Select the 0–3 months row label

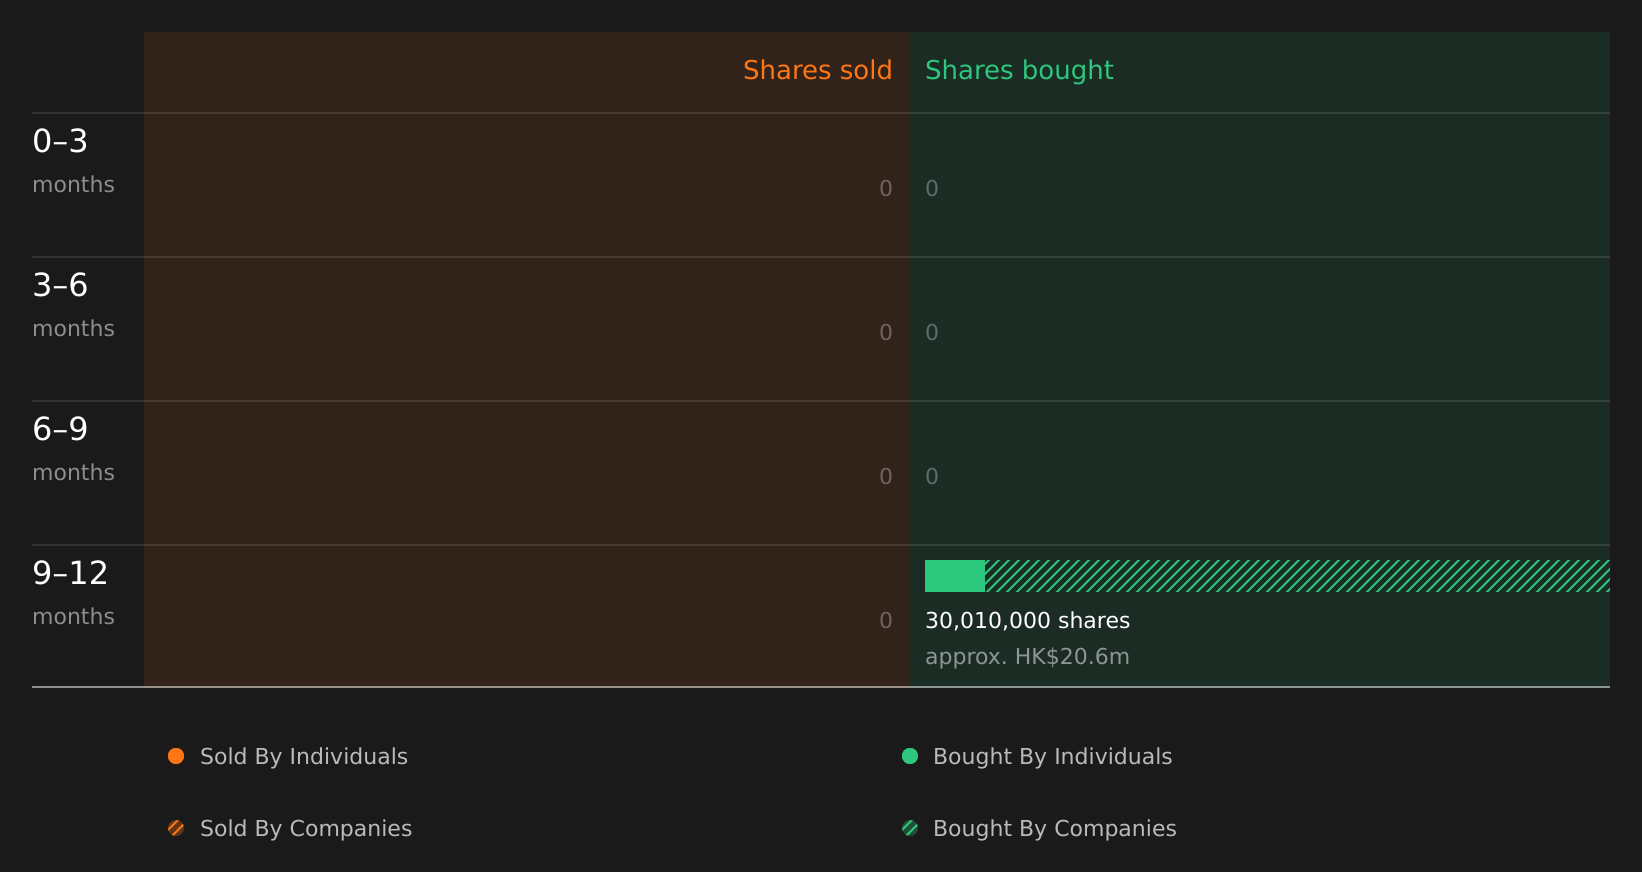click(x=73, y=161)
